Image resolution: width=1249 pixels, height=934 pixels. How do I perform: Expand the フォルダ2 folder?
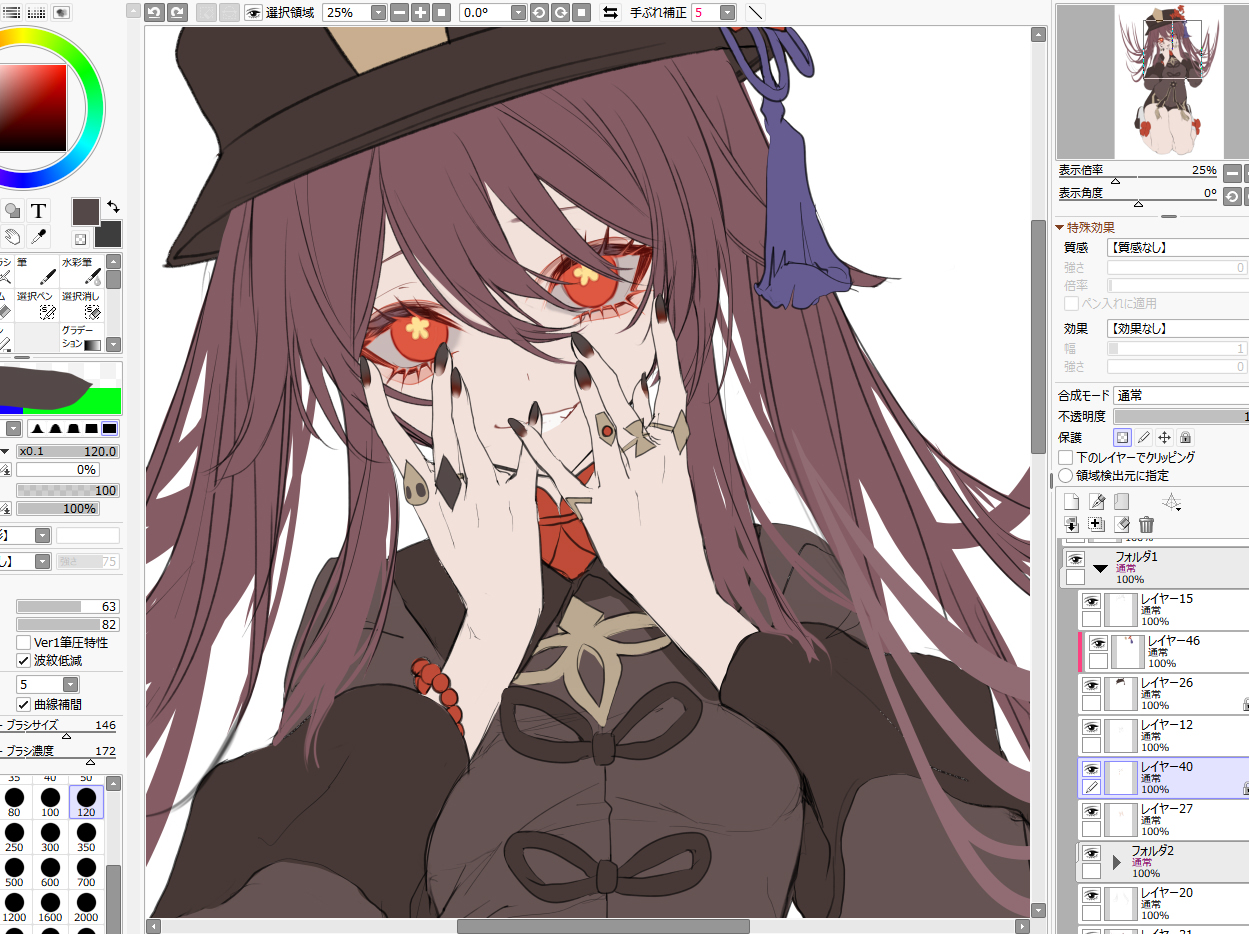tap(1117, 862)
